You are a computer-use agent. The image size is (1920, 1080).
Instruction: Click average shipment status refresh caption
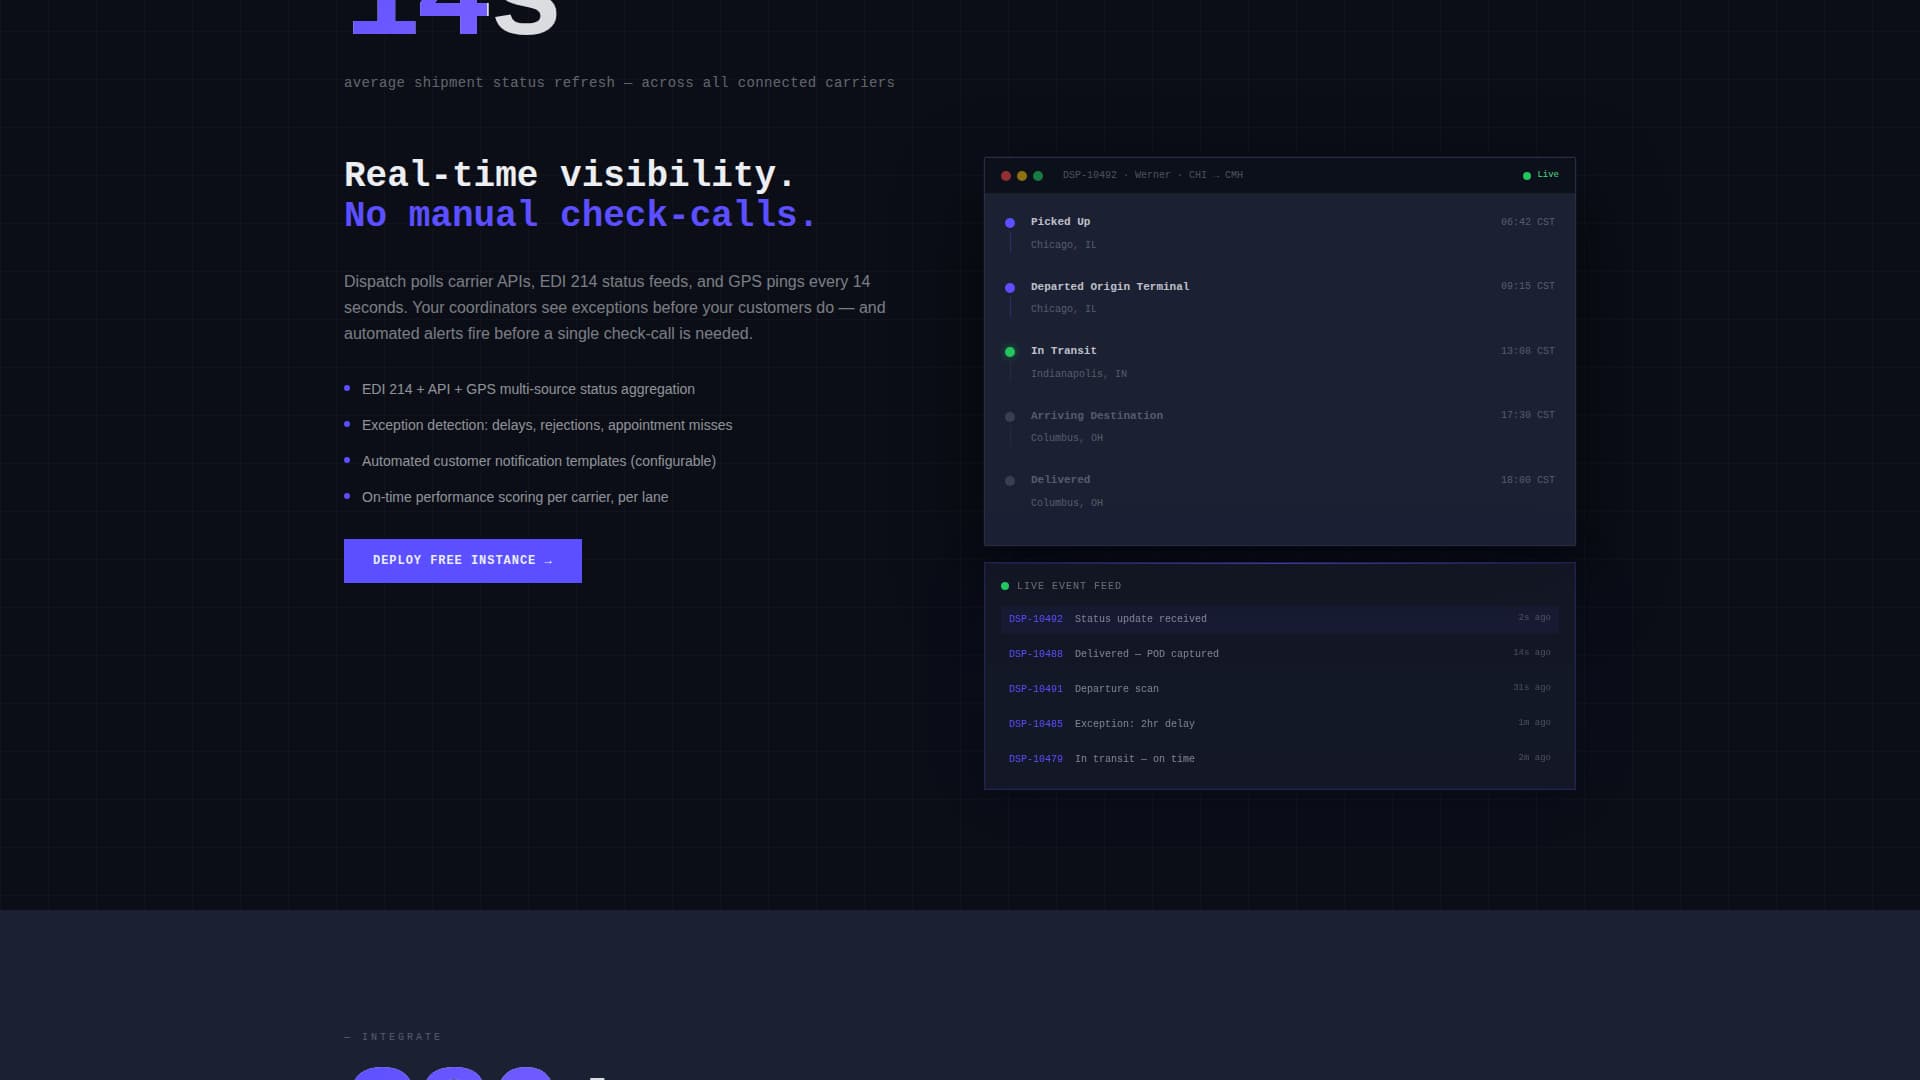(619, 83)
